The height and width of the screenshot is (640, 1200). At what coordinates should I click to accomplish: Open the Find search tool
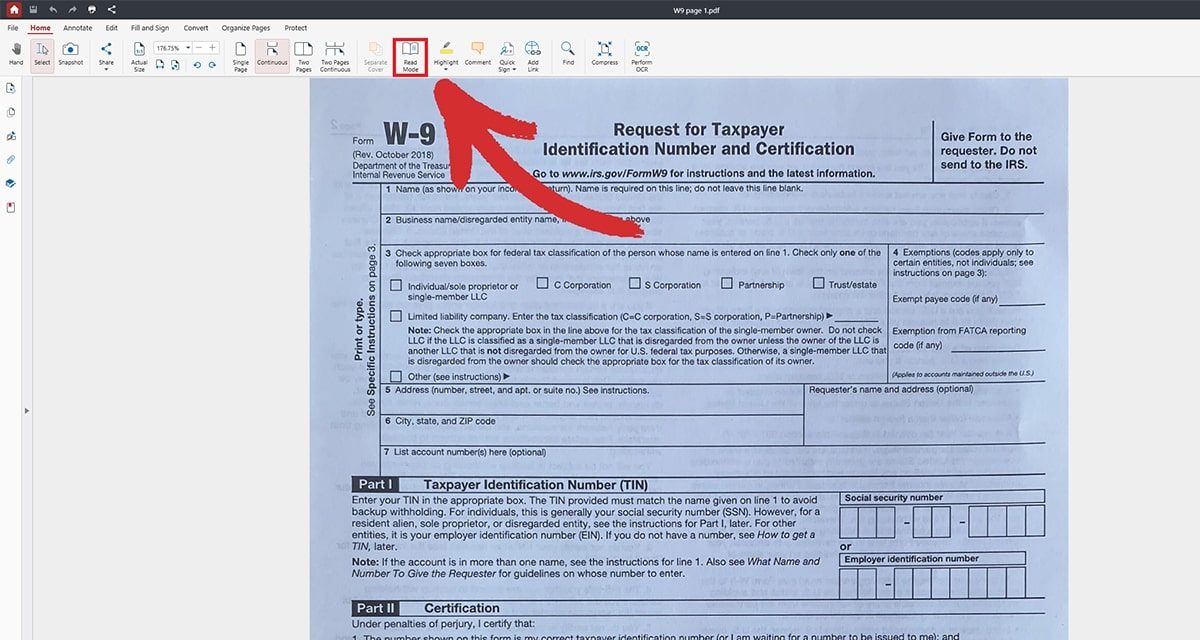(568, 53)
